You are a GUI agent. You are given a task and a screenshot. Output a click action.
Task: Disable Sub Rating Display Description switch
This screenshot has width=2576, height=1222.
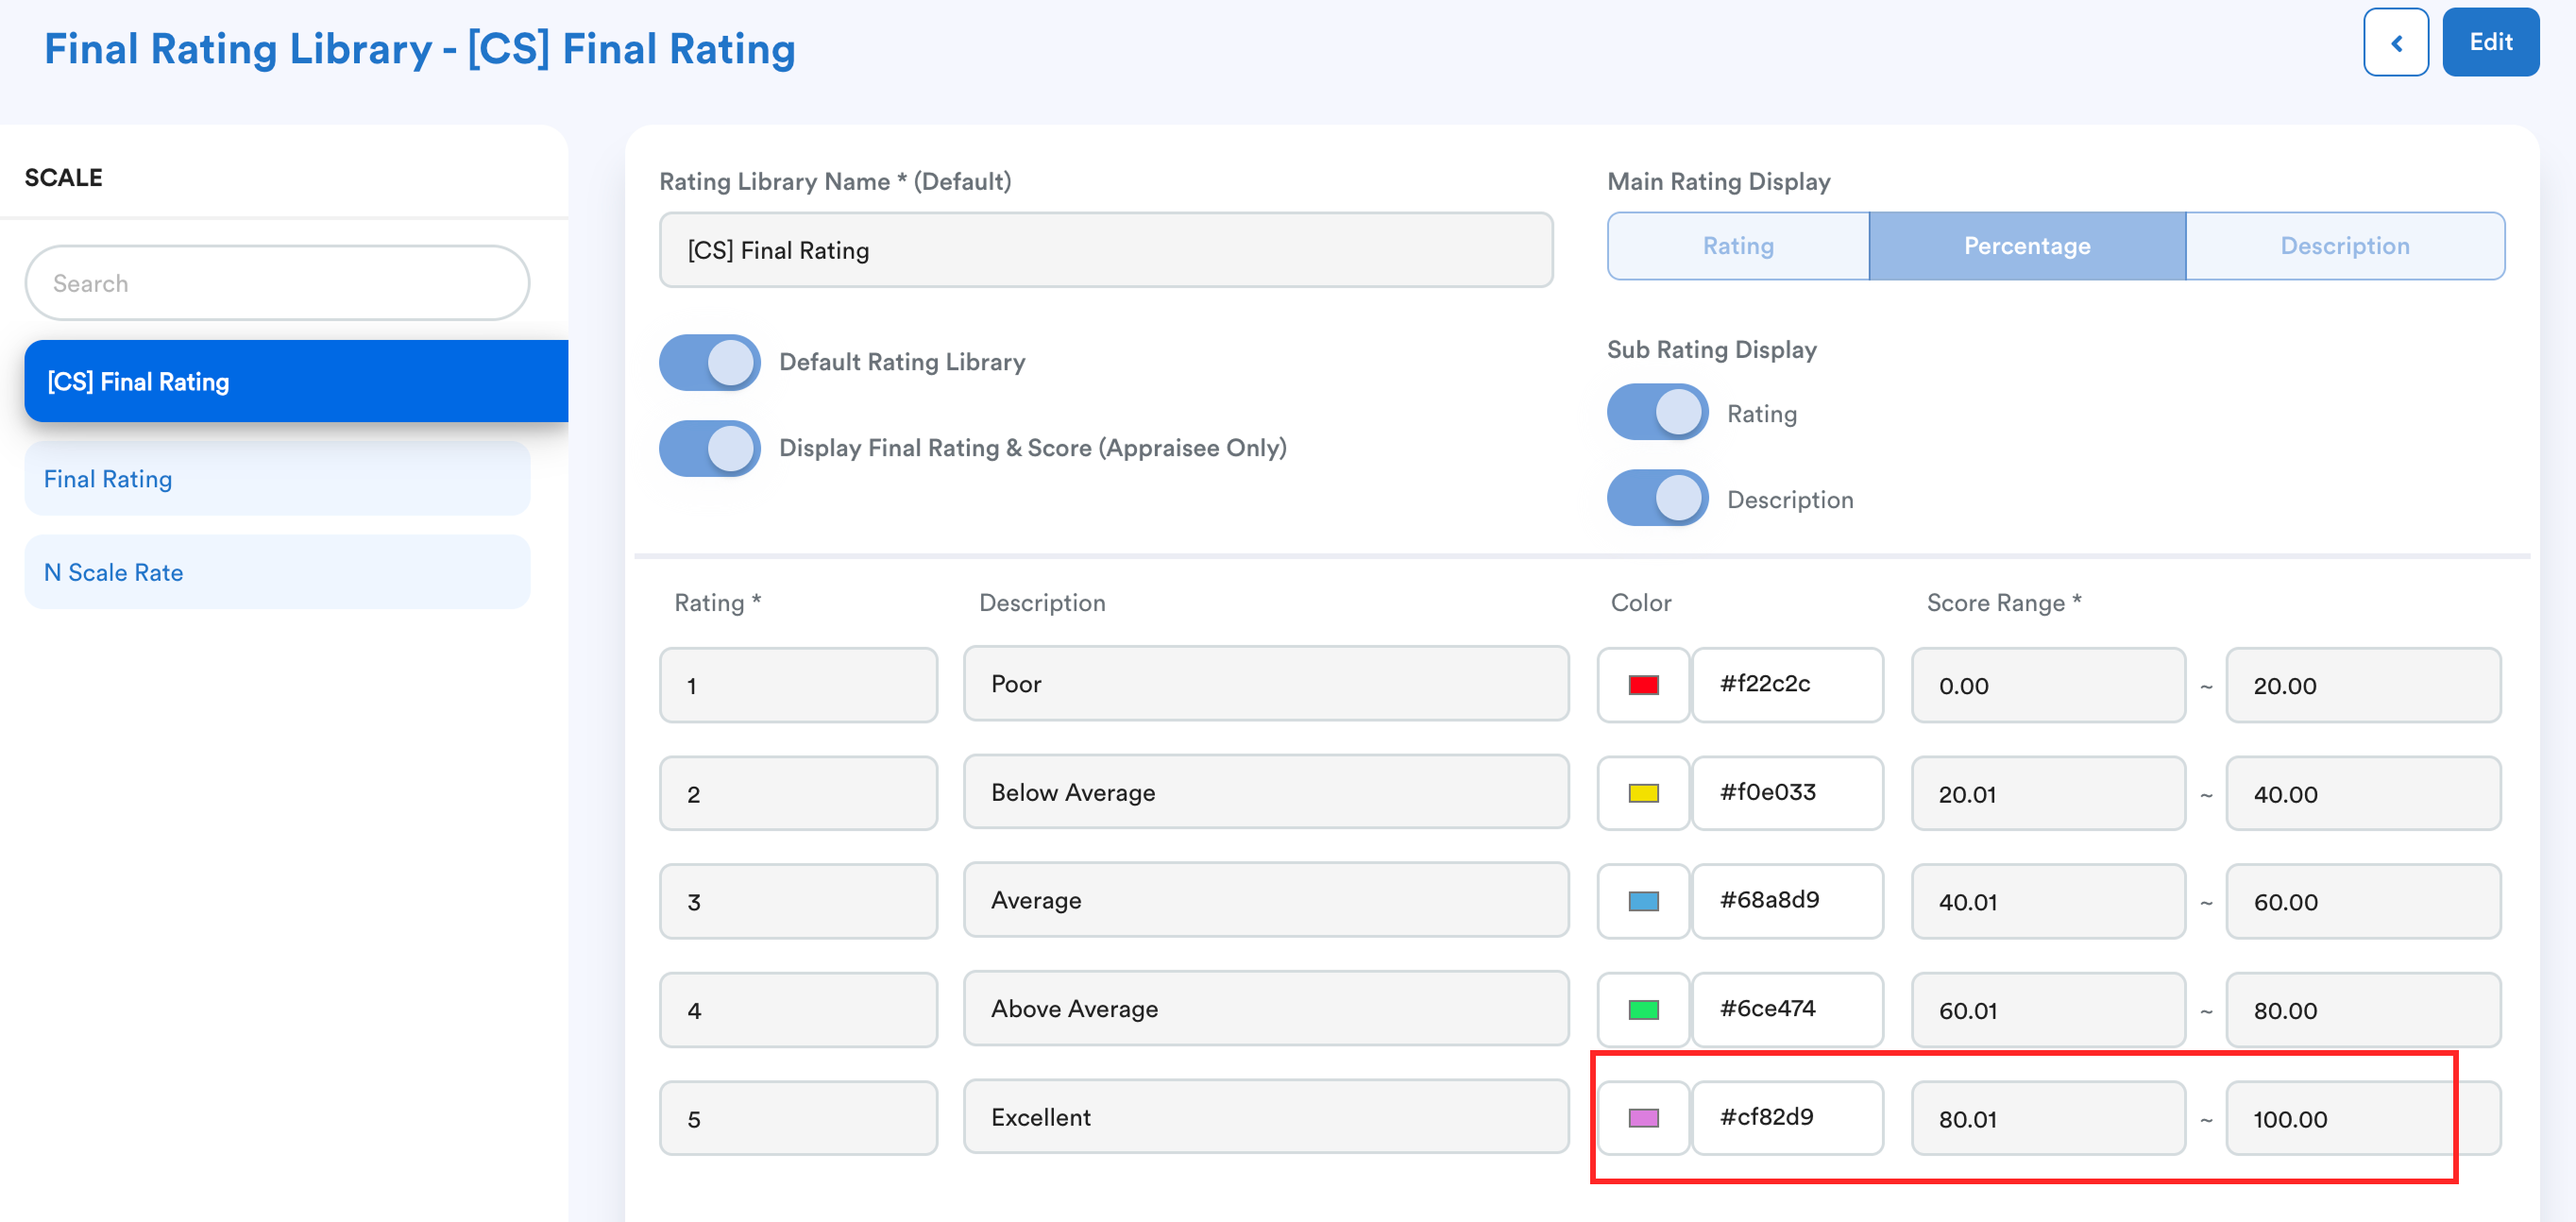[x=1657, y=499]
